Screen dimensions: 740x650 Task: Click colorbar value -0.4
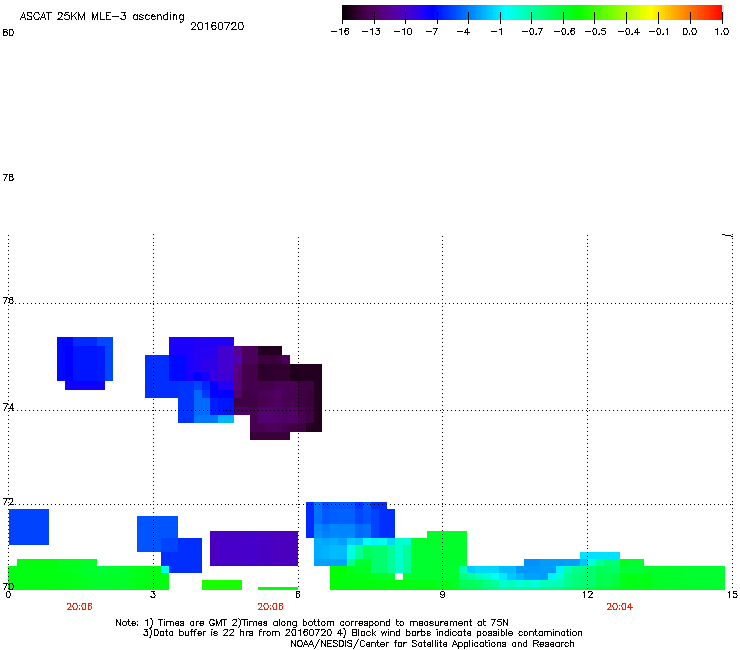click(629, 32)
